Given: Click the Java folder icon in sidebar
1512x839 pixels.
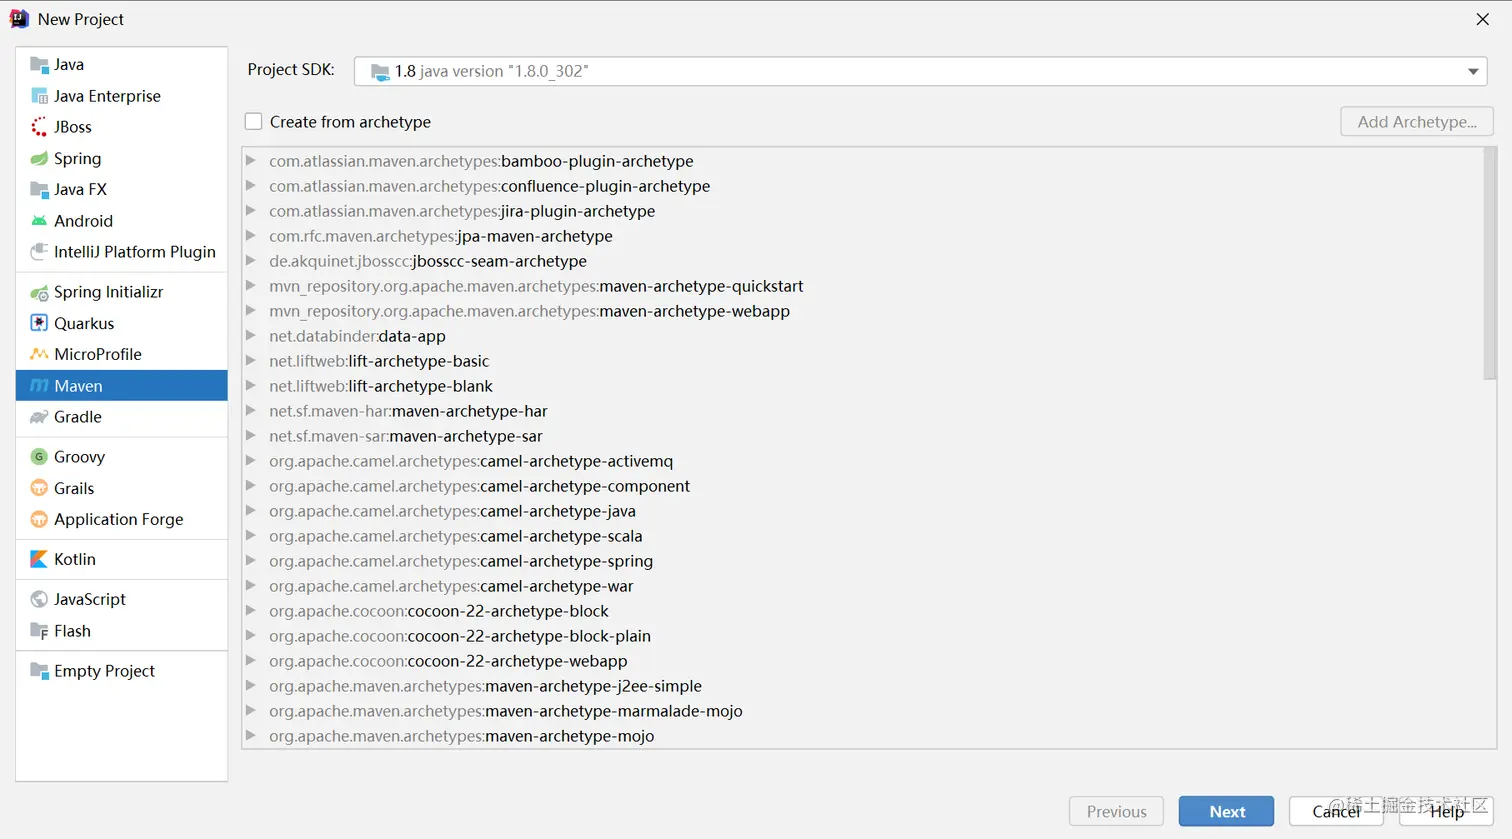Looking at the screenshot, I should point(39,65).
